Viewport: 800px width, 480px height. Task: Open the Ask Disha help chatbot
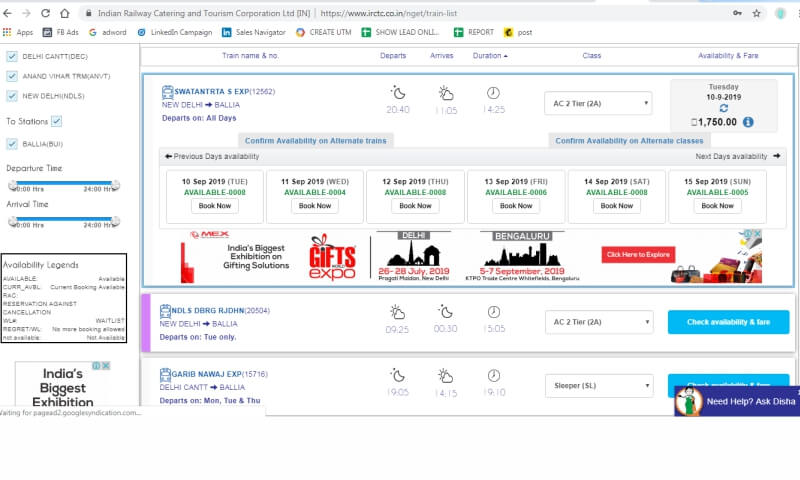[x=737, y=401]
